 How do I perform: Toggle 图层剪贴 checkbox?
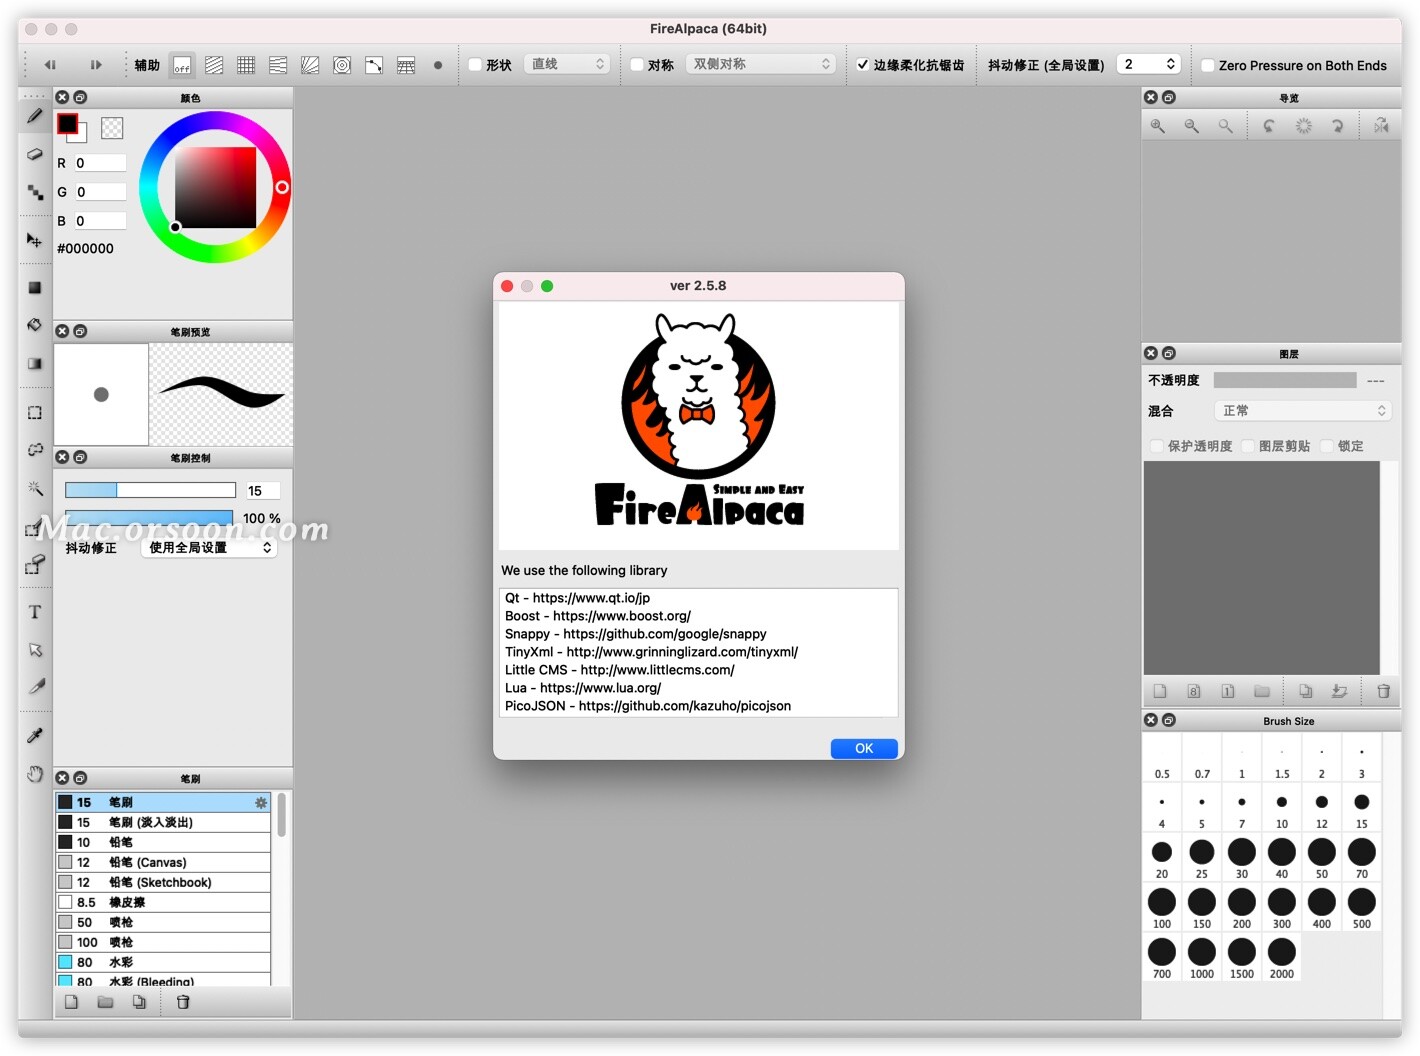coord(1248,446)
